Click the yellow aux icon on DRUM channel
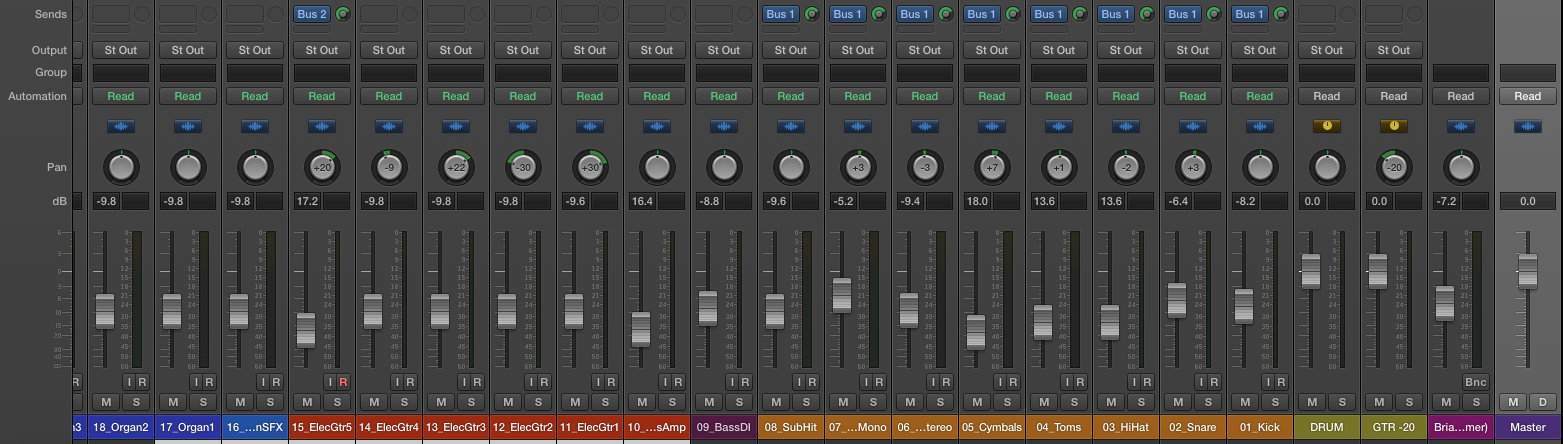 click(1327, 126)
